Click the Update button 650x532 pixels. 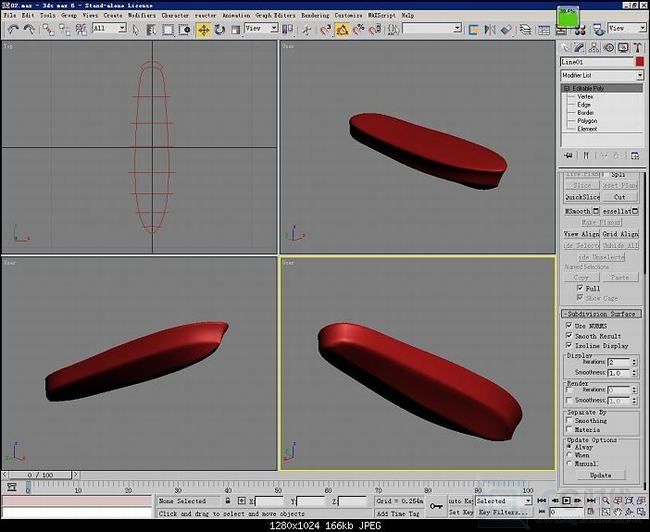(x=601, y=475)
